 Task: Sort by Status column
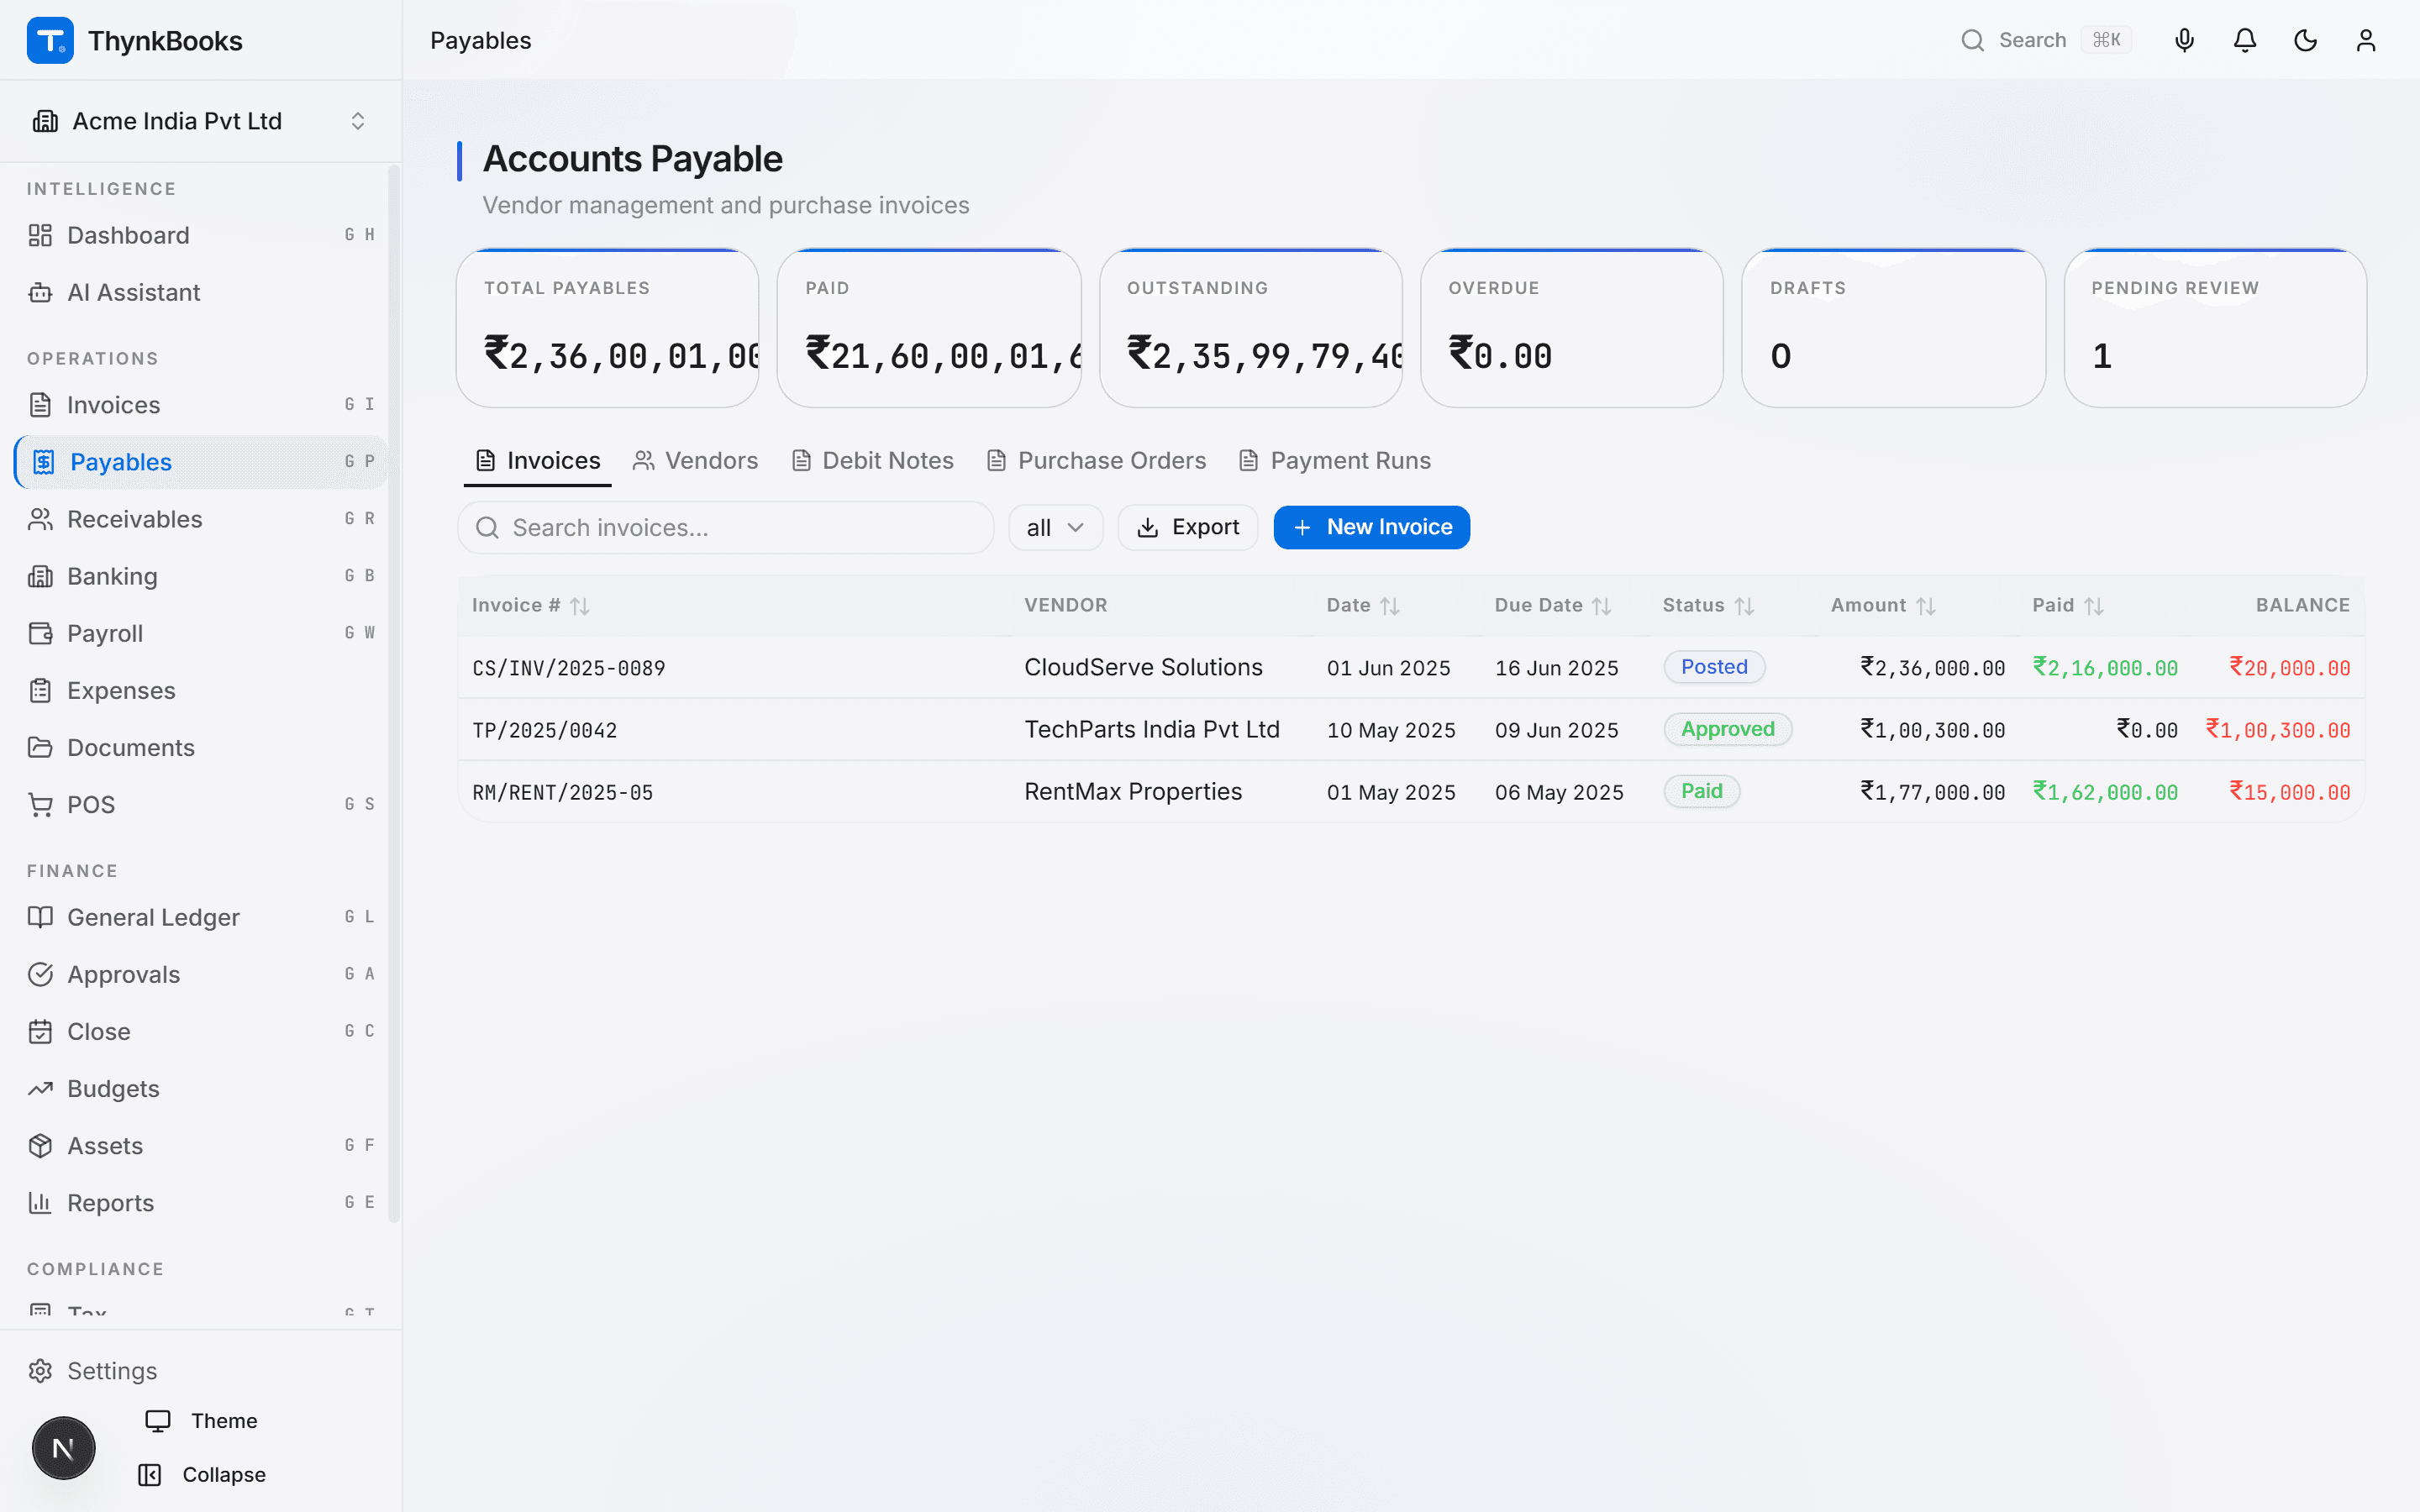[x=1708, y=605]
